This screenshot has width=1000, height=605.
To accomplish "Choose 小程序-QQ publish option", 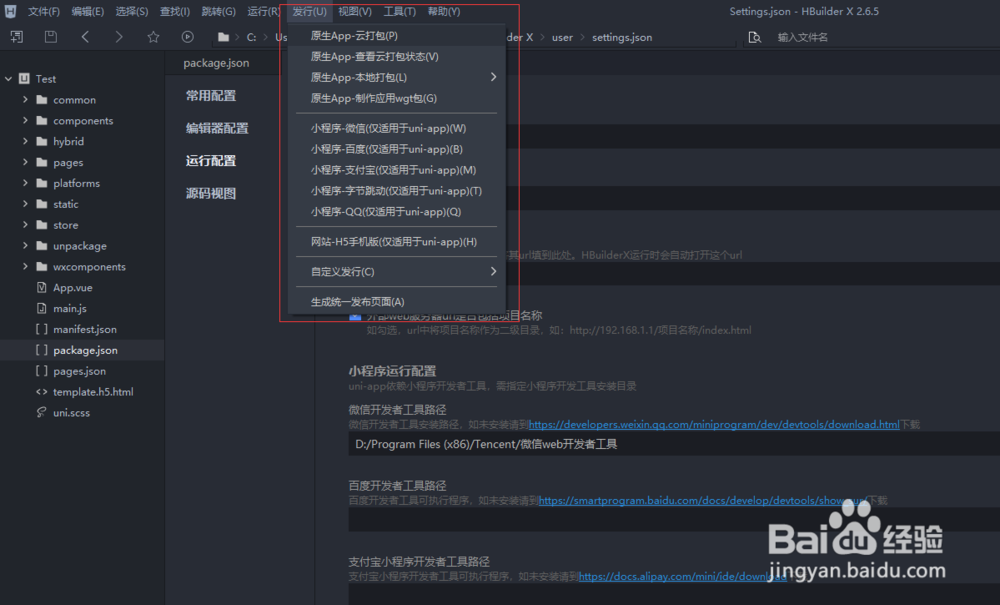I will coord(397,212).
